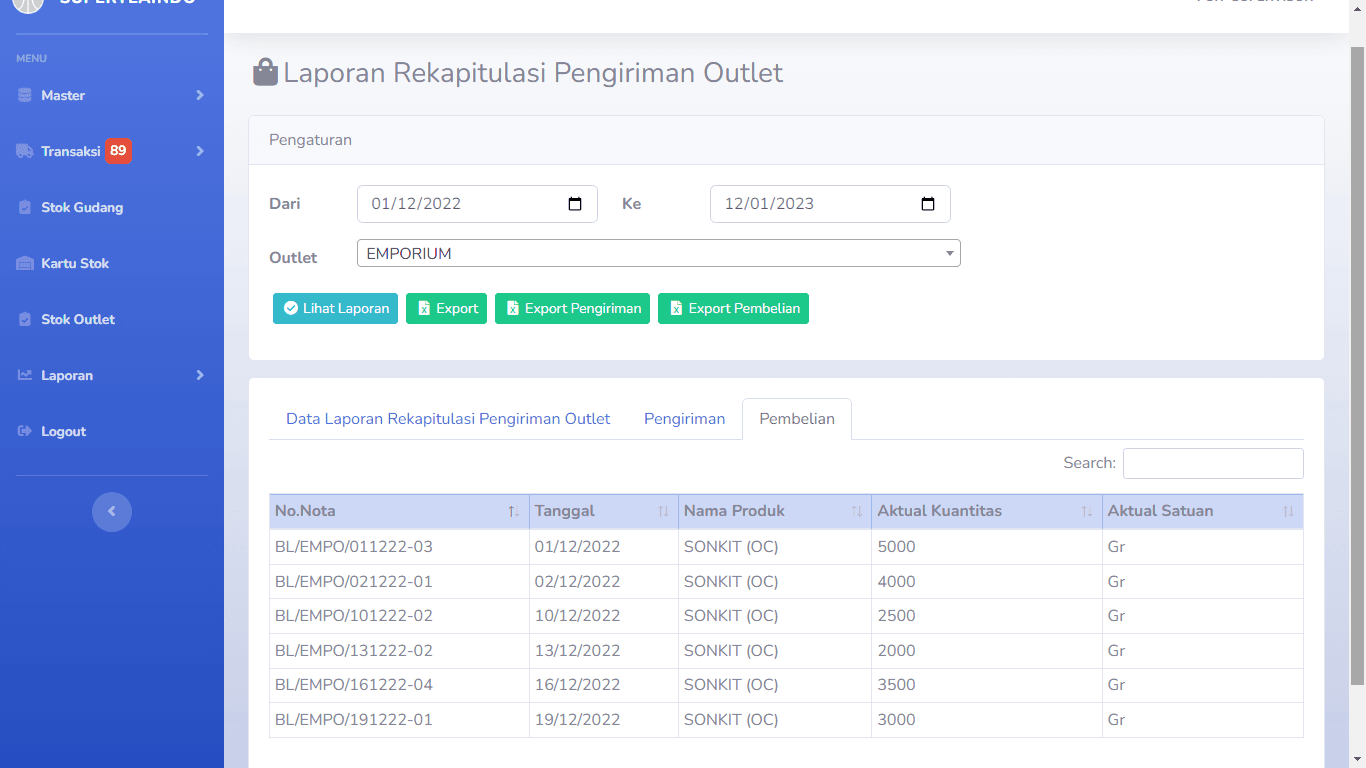Sort by Tanggal using its sort arrows
The width and height of the screenshot is (1366, 768).
point(663,511)
